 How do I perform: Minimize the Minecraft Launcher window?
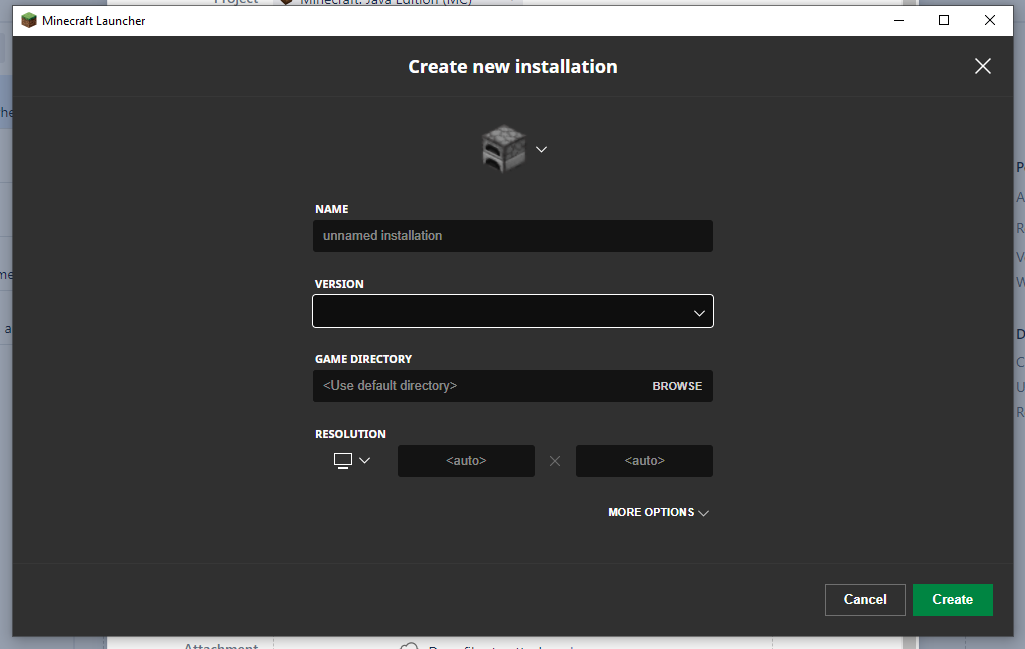[899, 20]
